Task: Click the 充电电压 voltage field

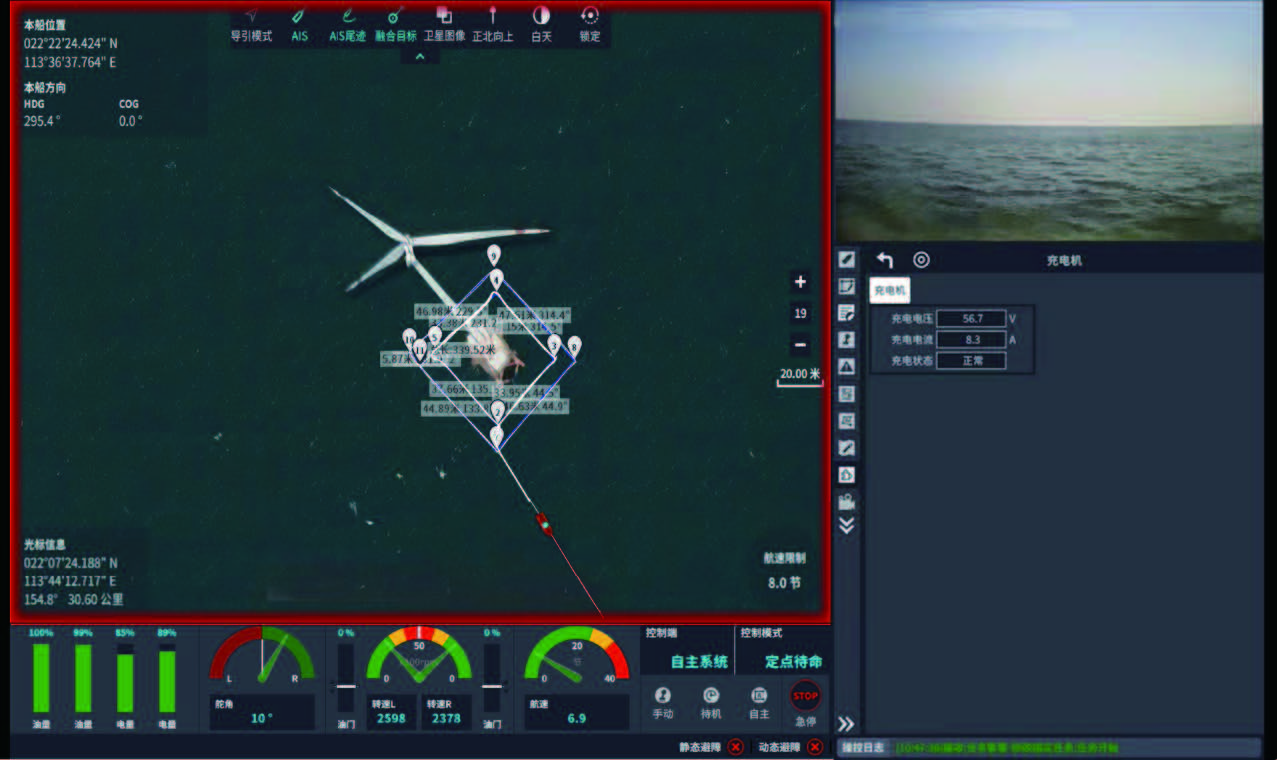Action: [x=971, y=319]
